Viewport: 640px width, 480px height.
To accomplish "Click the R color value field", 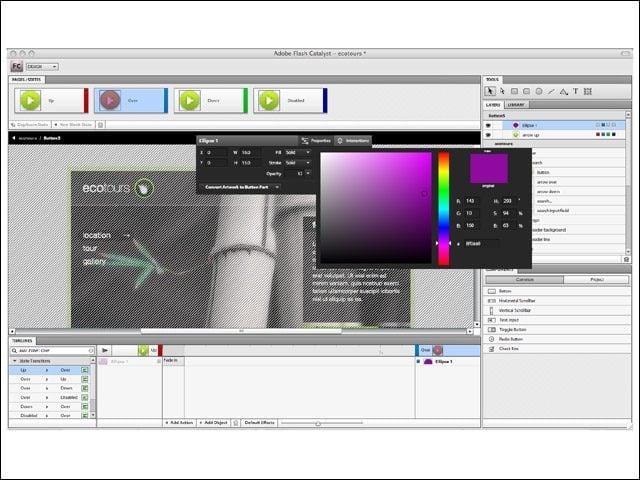I will click(x=472, y=201).
